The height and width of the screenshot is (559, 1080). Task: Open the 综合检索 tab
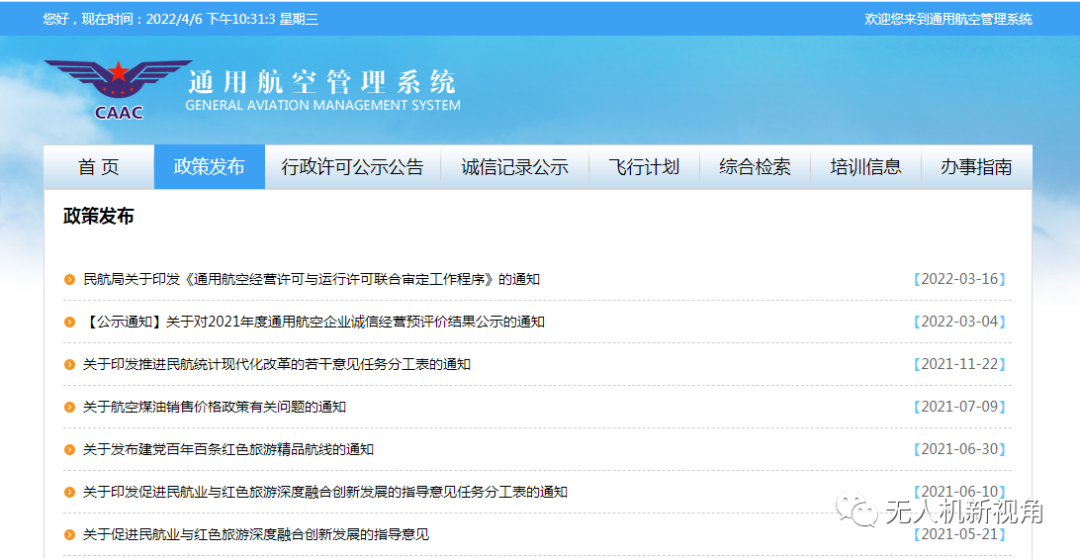[755, 167]
